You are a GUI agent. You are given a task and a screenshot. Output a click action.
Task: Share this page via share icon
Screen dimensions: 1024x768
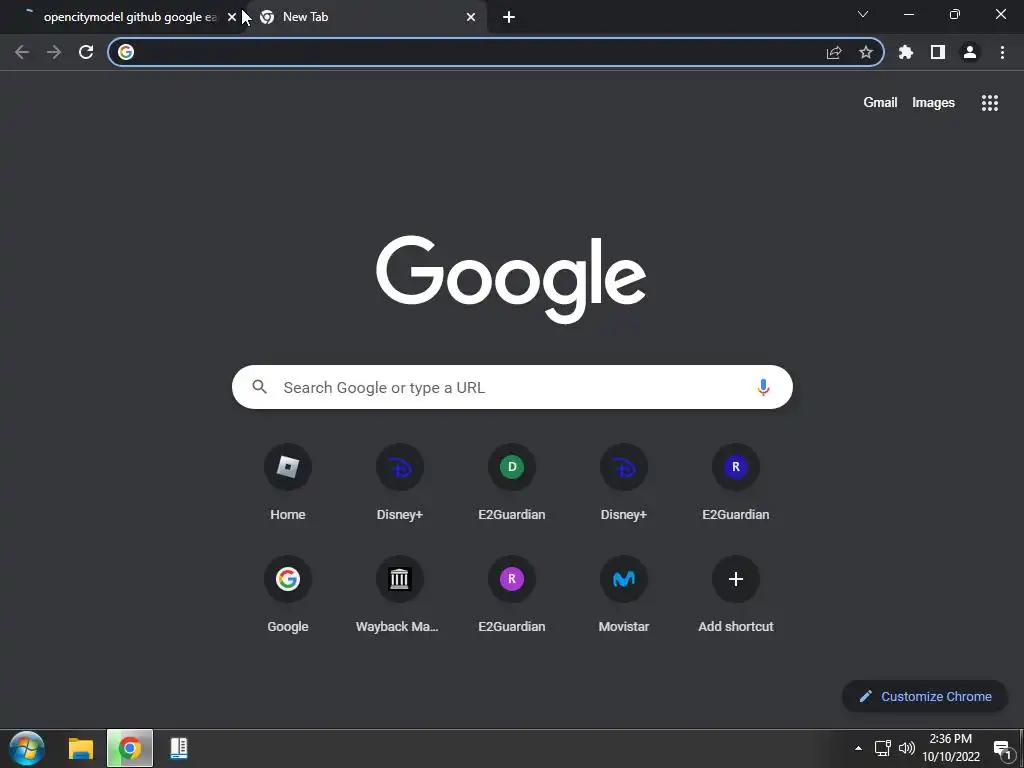pyautogui.click(x=834, y=52)
